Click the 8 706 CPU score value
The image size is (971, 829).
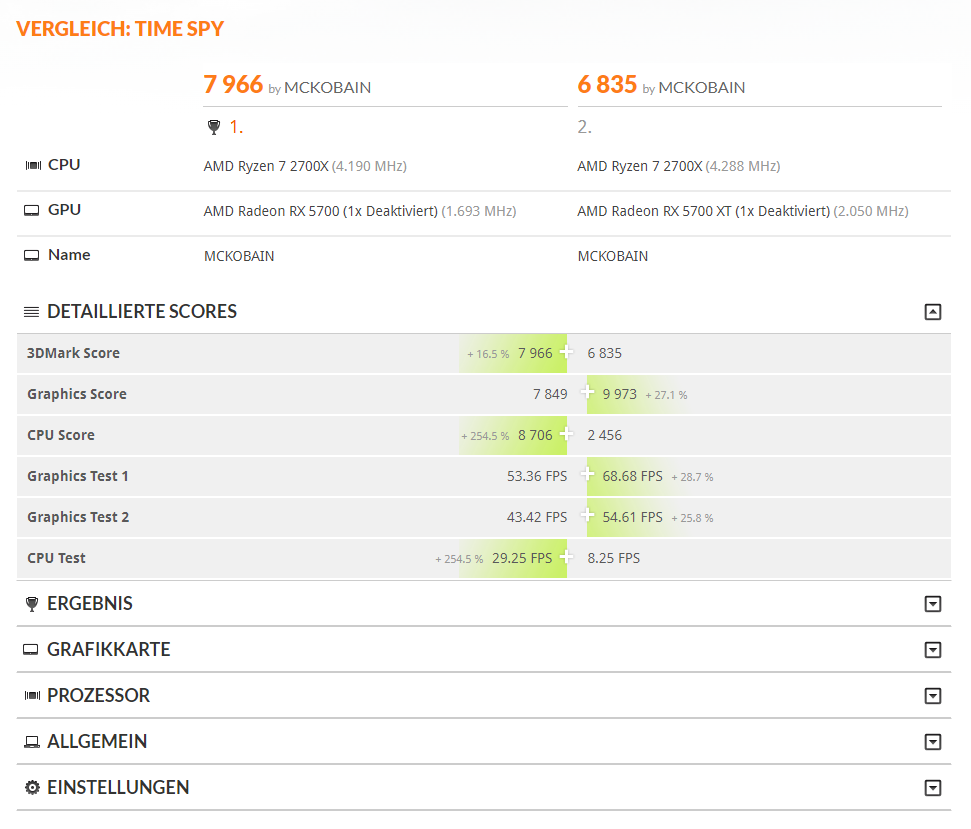click(x=535, y=436)
